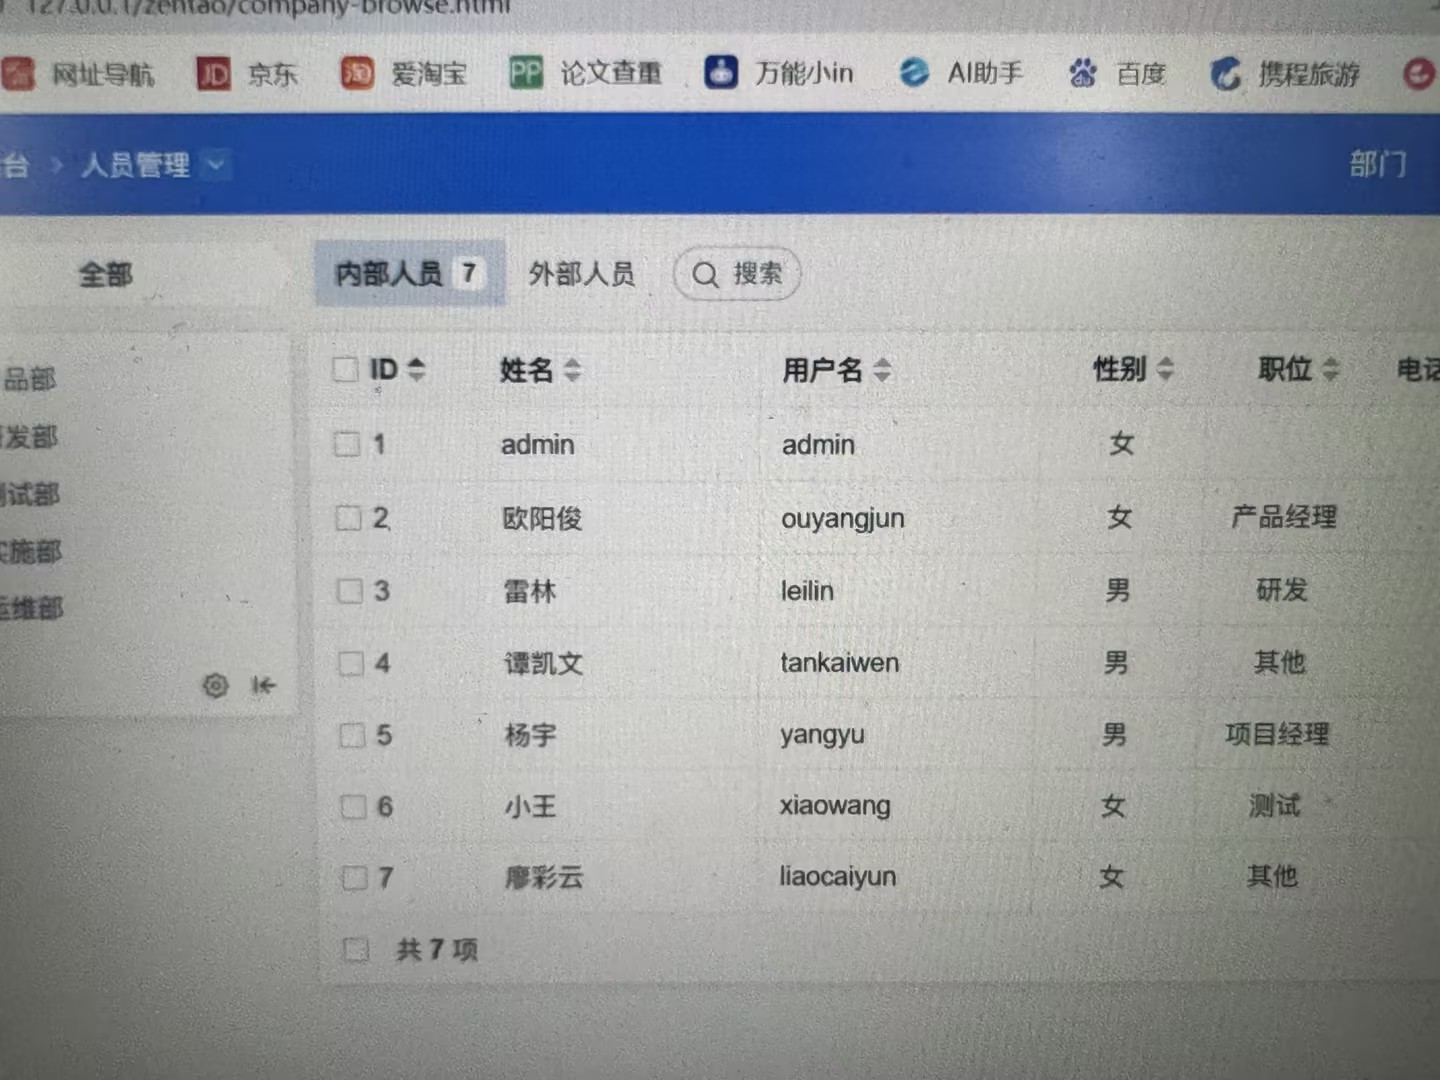The width and height of the screenshot is (1440, 1080).
Task: Click admin in the 姓名 column
Action: pyautogui.click(x=538, y=445)
